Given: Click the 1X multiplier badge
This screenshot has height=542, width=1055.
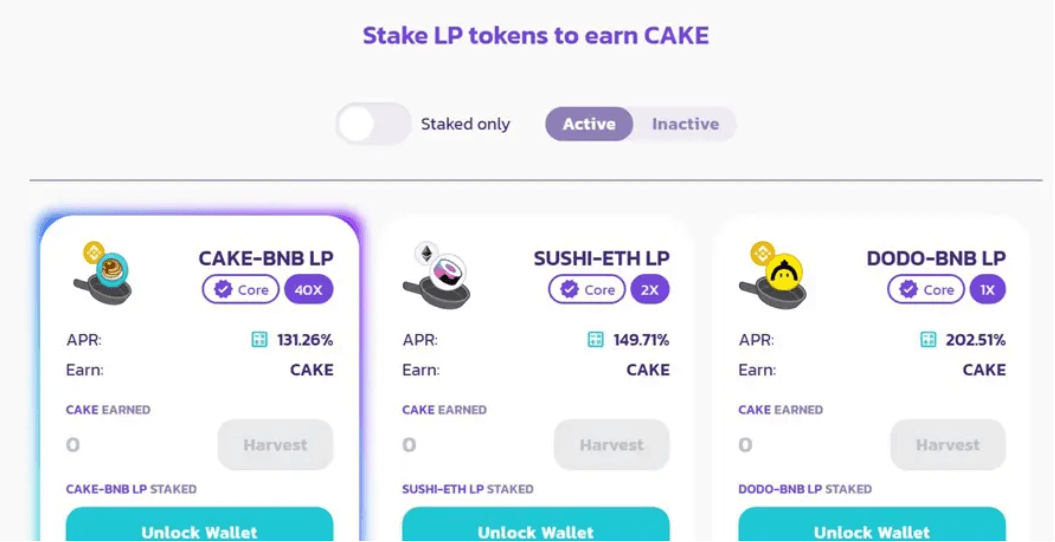Looking at the screenshot, I should pos(988,290).
